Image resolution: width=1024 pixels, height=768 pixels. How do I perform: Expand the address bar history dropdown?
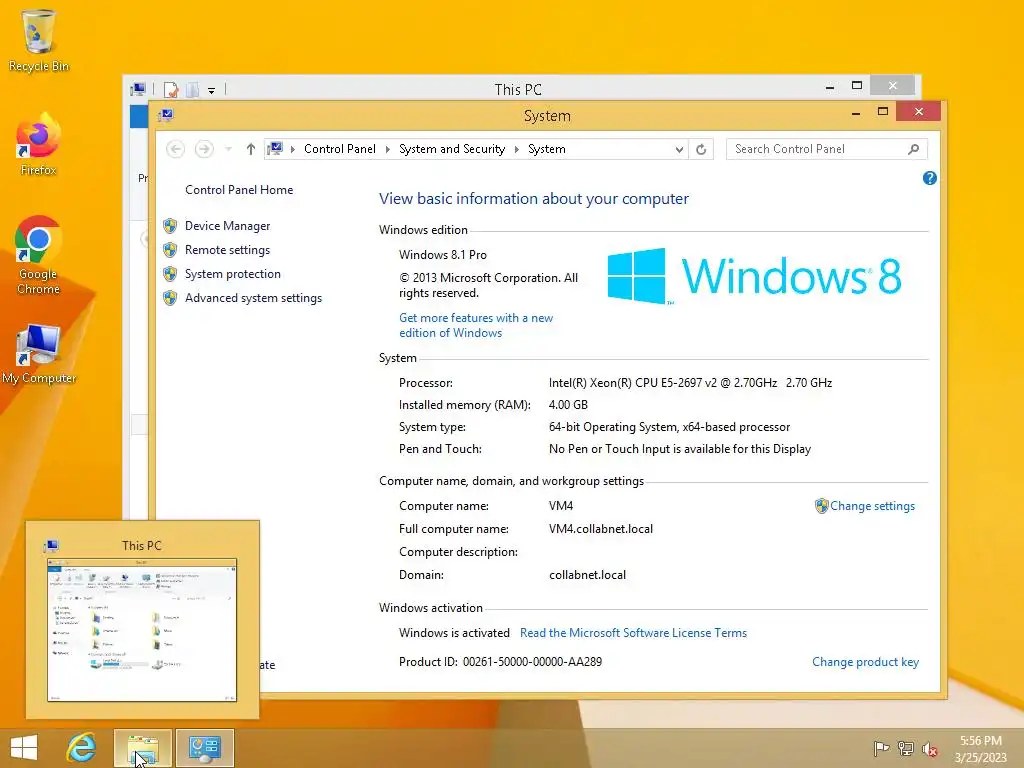[679, 150]
